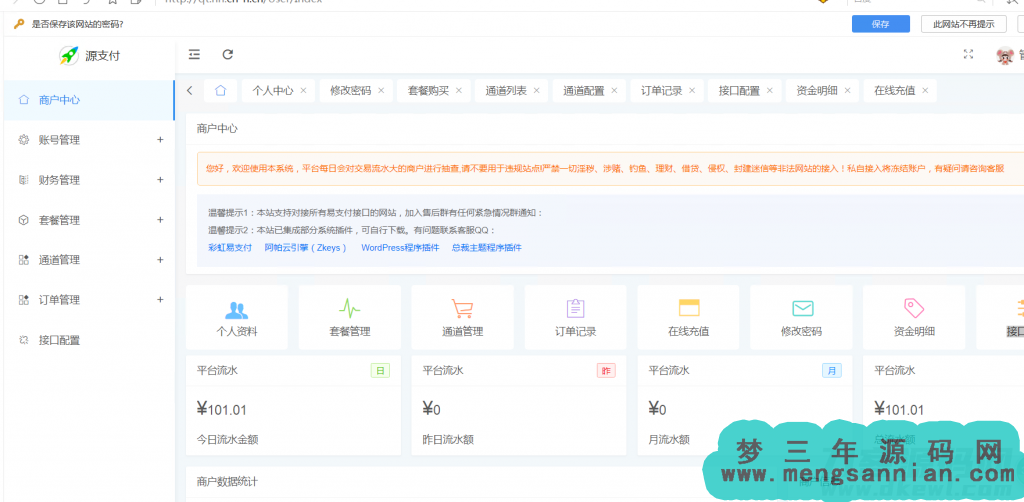
Task: Click the 昨 badge on 平台流水
Action: pos(606,371)
